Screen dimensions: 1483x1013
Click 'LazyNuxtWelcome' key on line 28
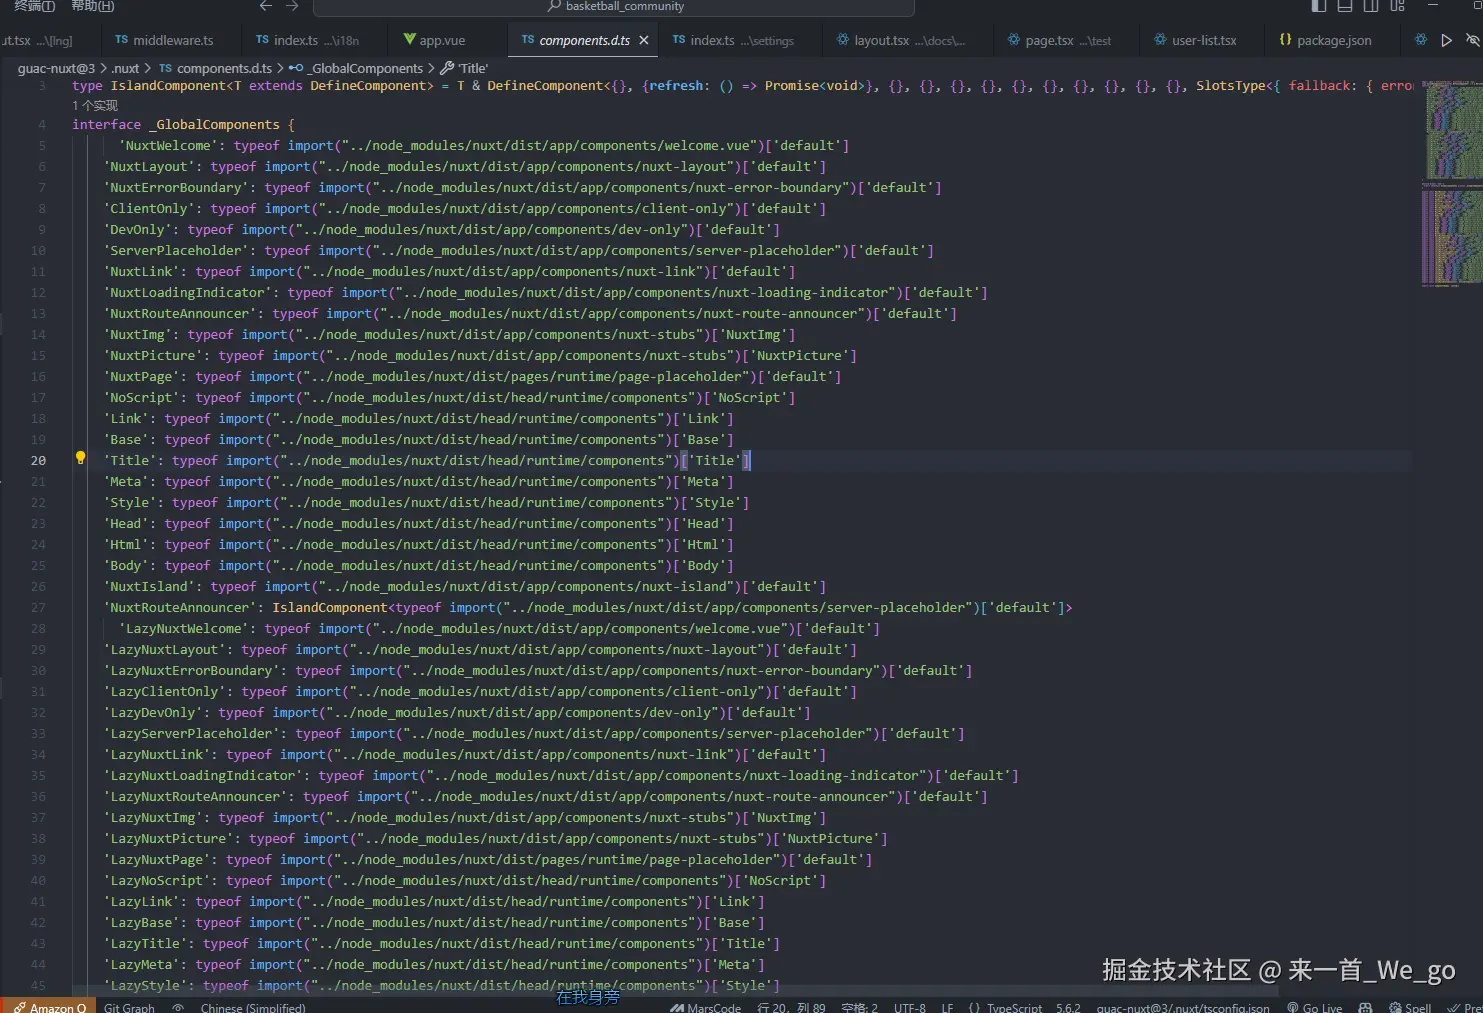[184, 629]
